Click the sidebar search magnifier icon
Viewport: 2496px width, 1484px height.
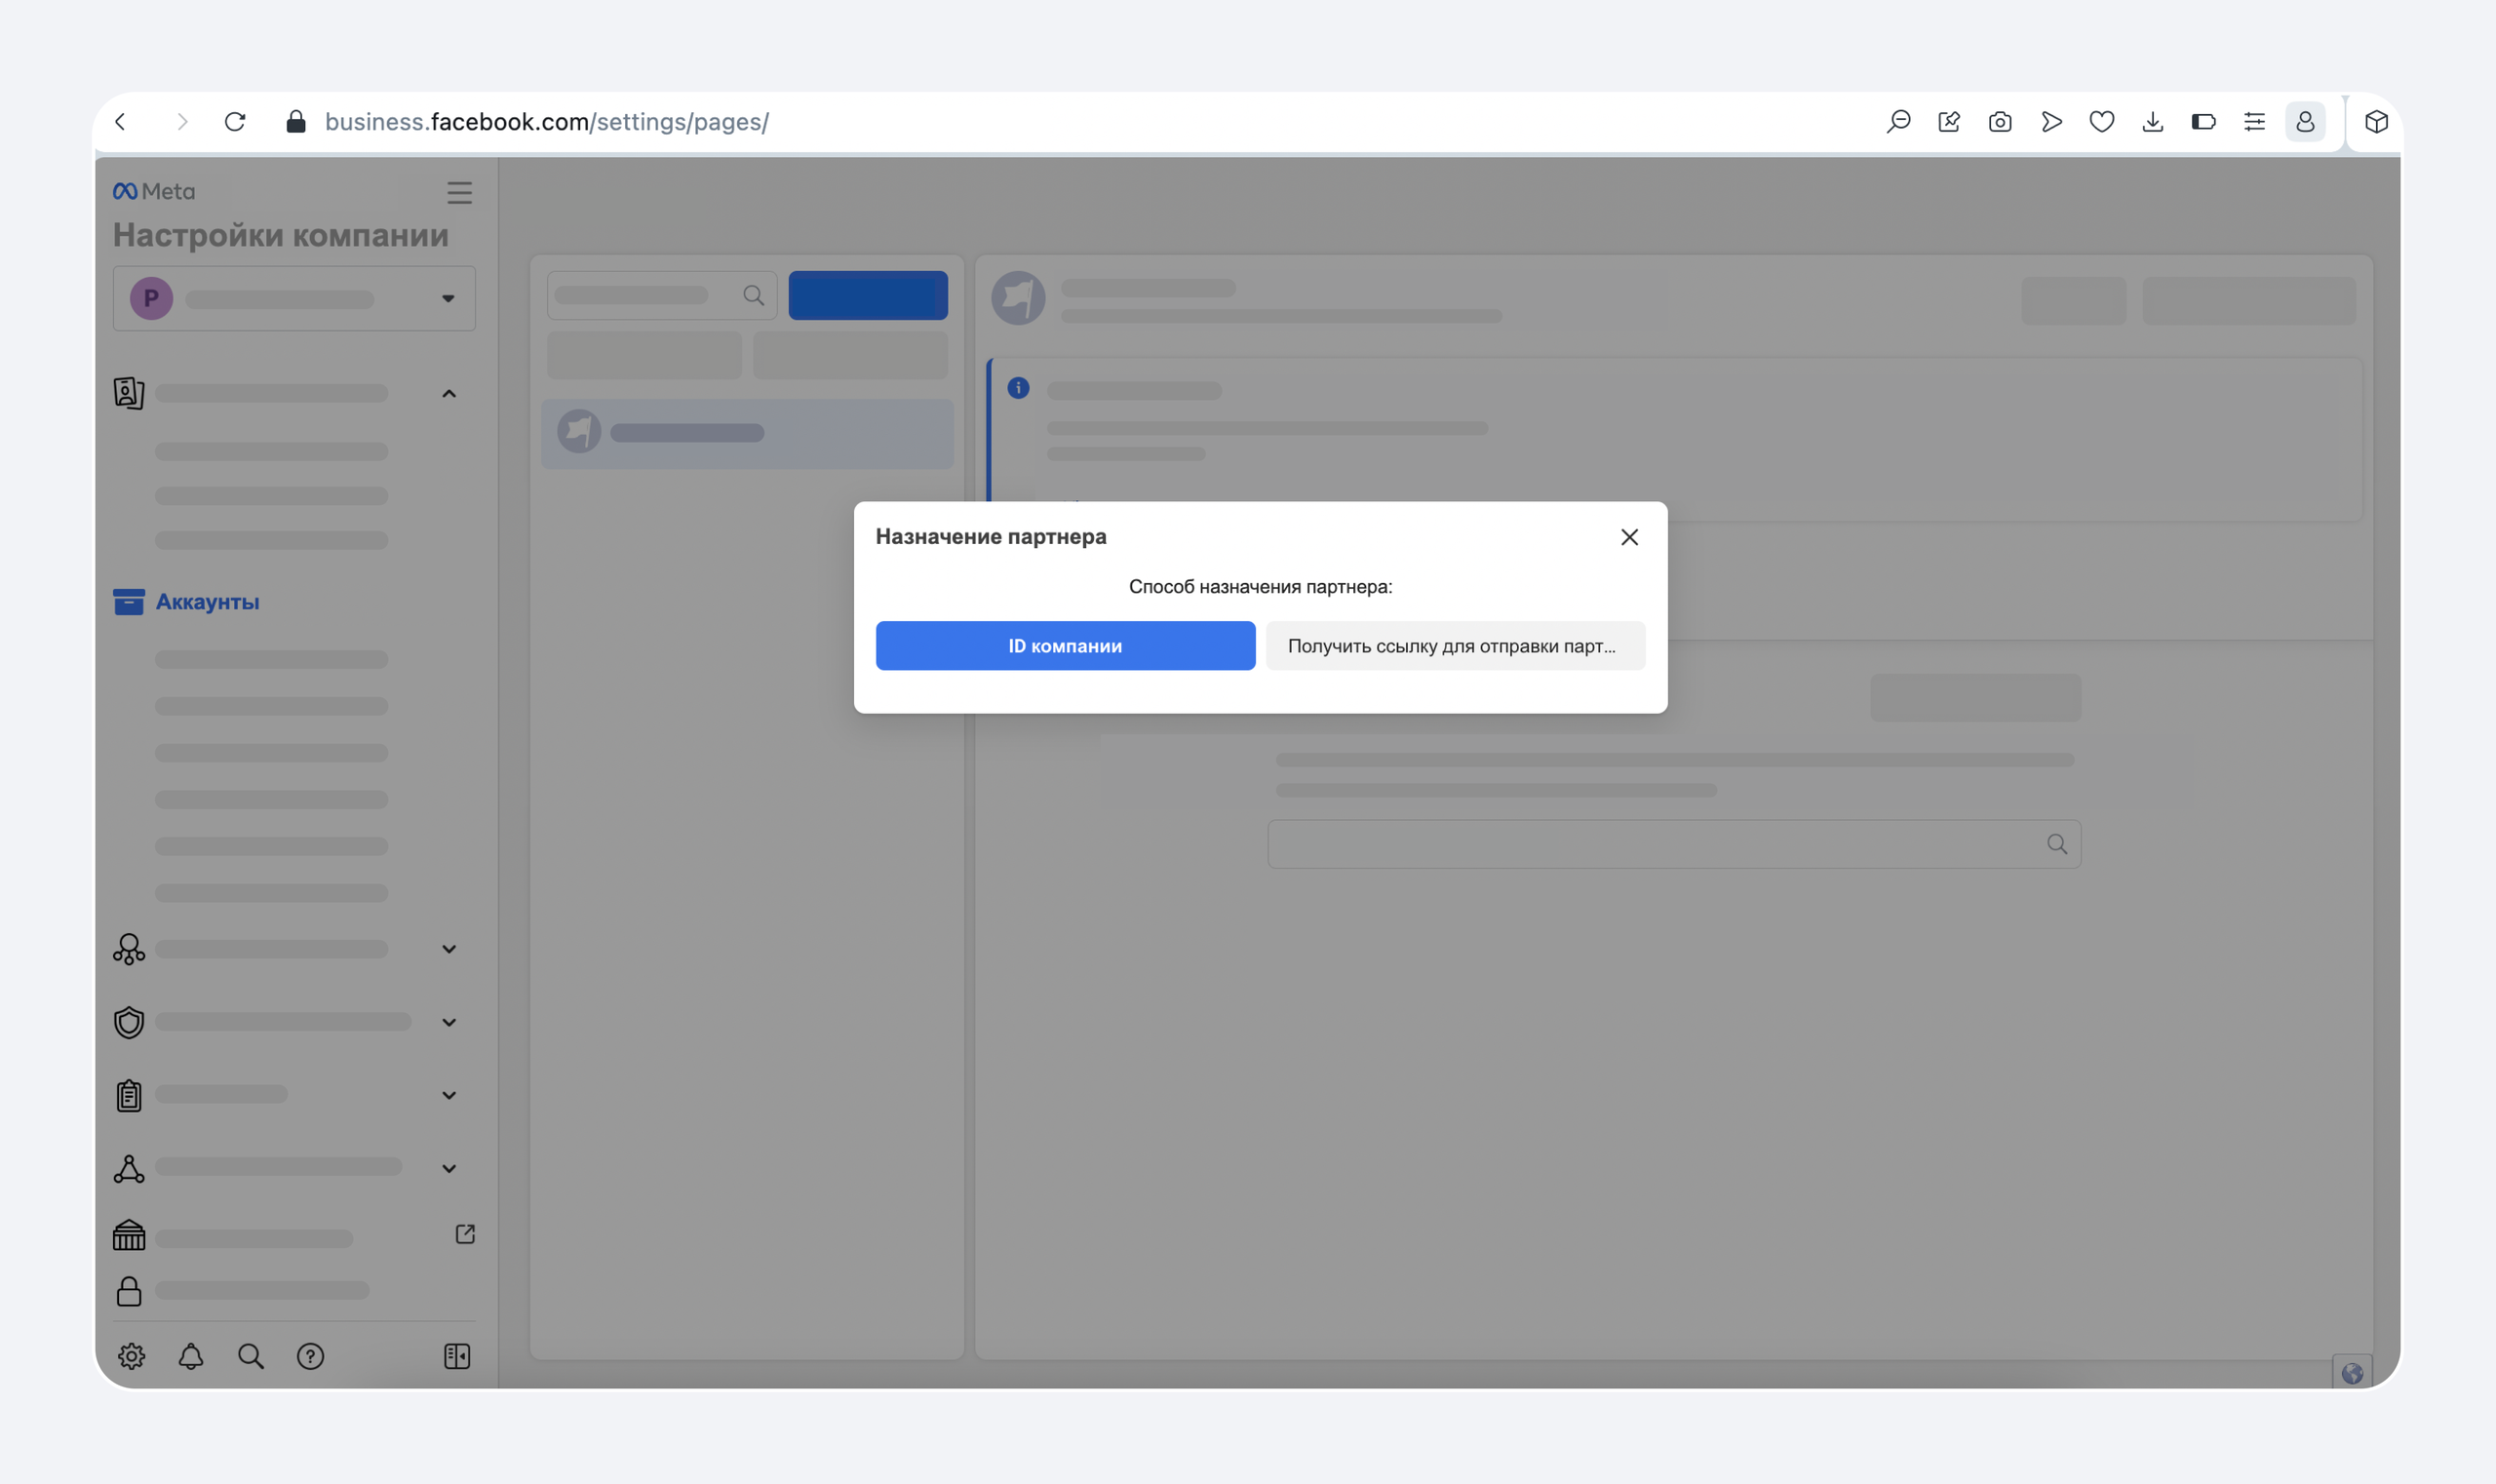tap(250, 1356)
